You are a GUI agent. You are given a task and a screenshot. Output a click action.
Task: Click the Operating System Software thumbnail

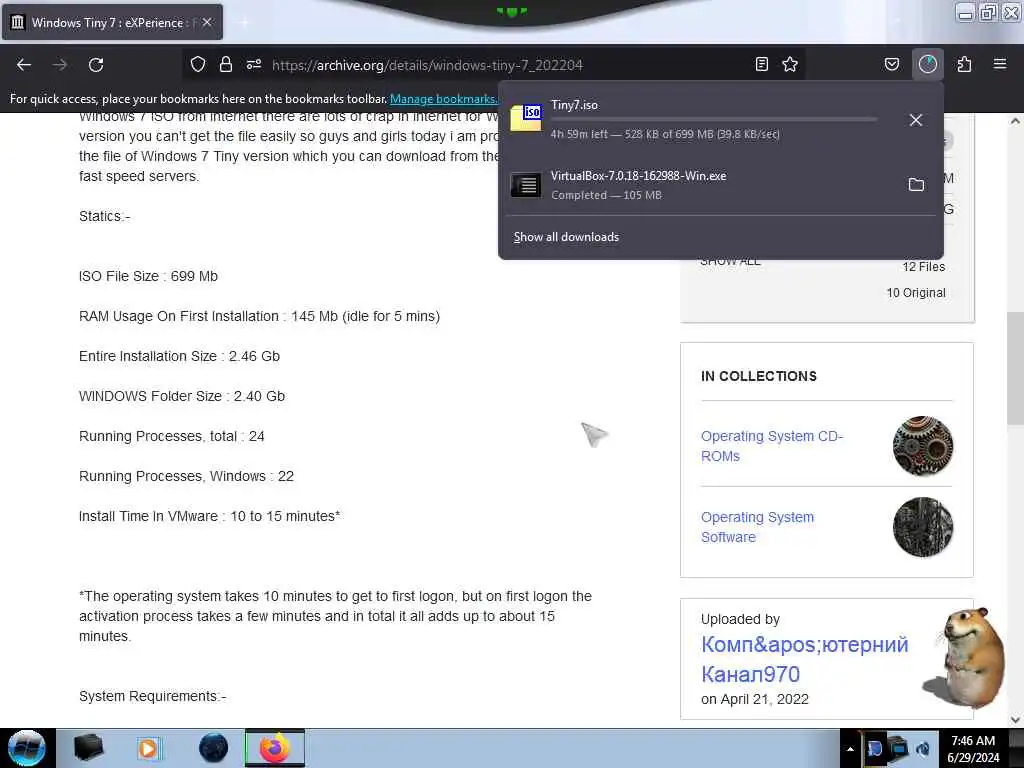pyautogui.click(x=923, y=527)
